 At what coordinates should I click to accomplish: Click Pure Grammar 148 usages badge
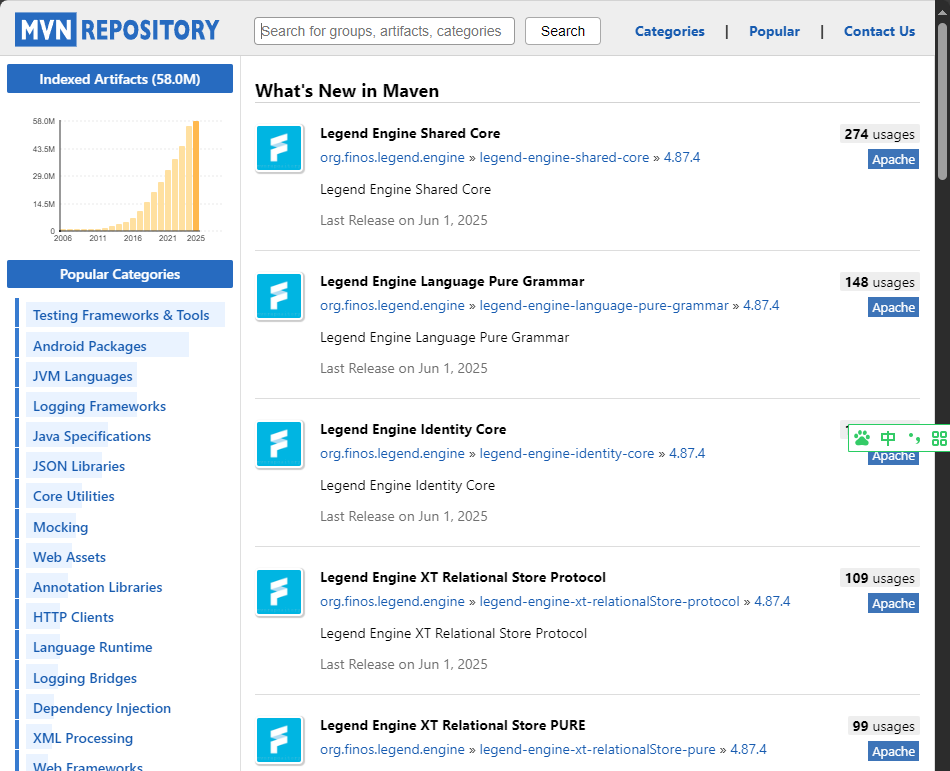(x=880, y=282)
